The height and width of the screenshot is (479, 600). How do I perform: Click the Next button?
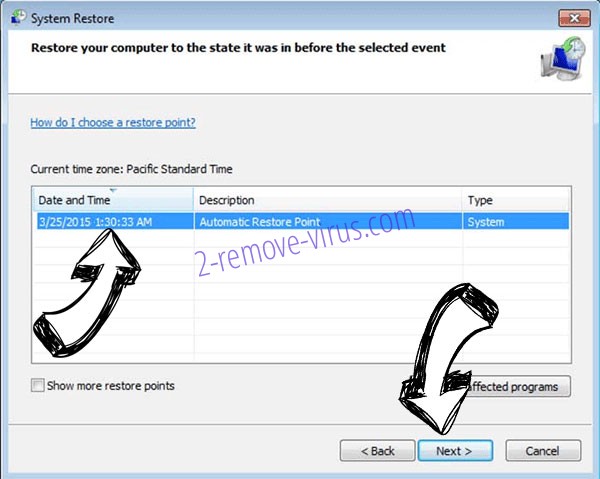tap(455, 451)
